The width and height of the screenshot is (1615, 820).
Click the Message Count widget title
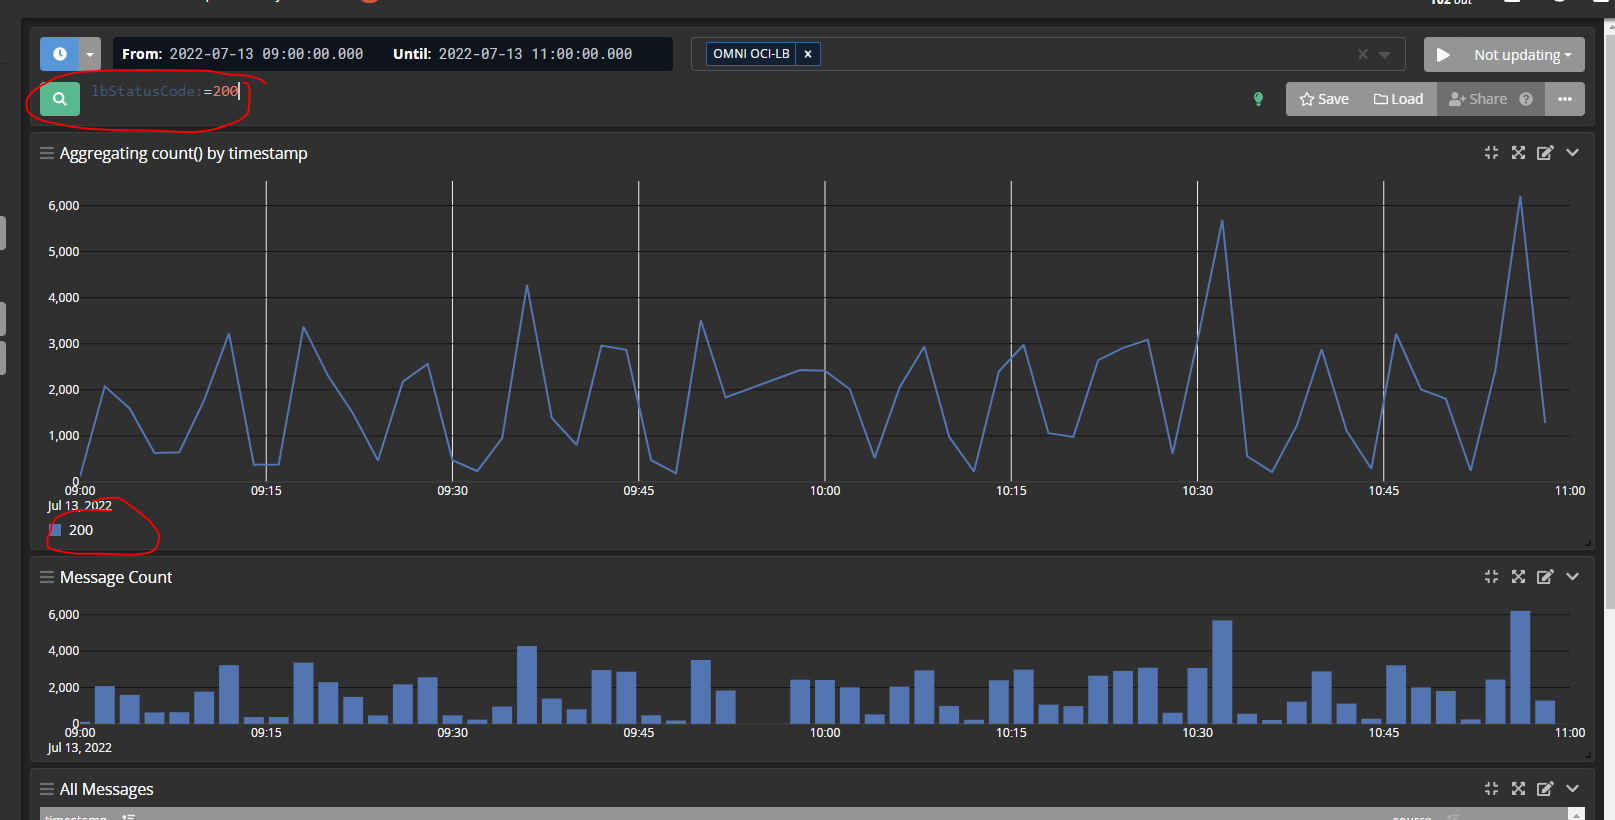pyautogui.click(x=116, y=577)
